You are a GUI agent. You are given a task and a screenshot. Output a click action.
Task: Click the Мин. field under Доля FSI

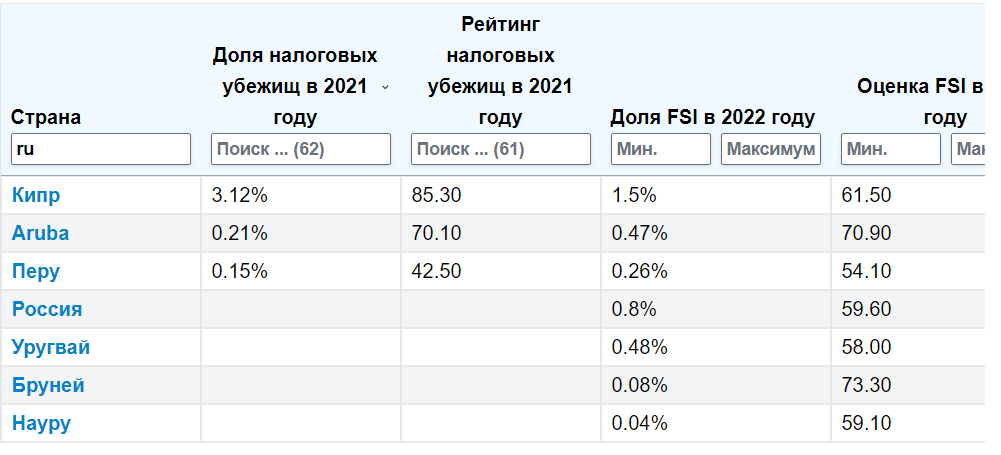click(x=660, y=149)
